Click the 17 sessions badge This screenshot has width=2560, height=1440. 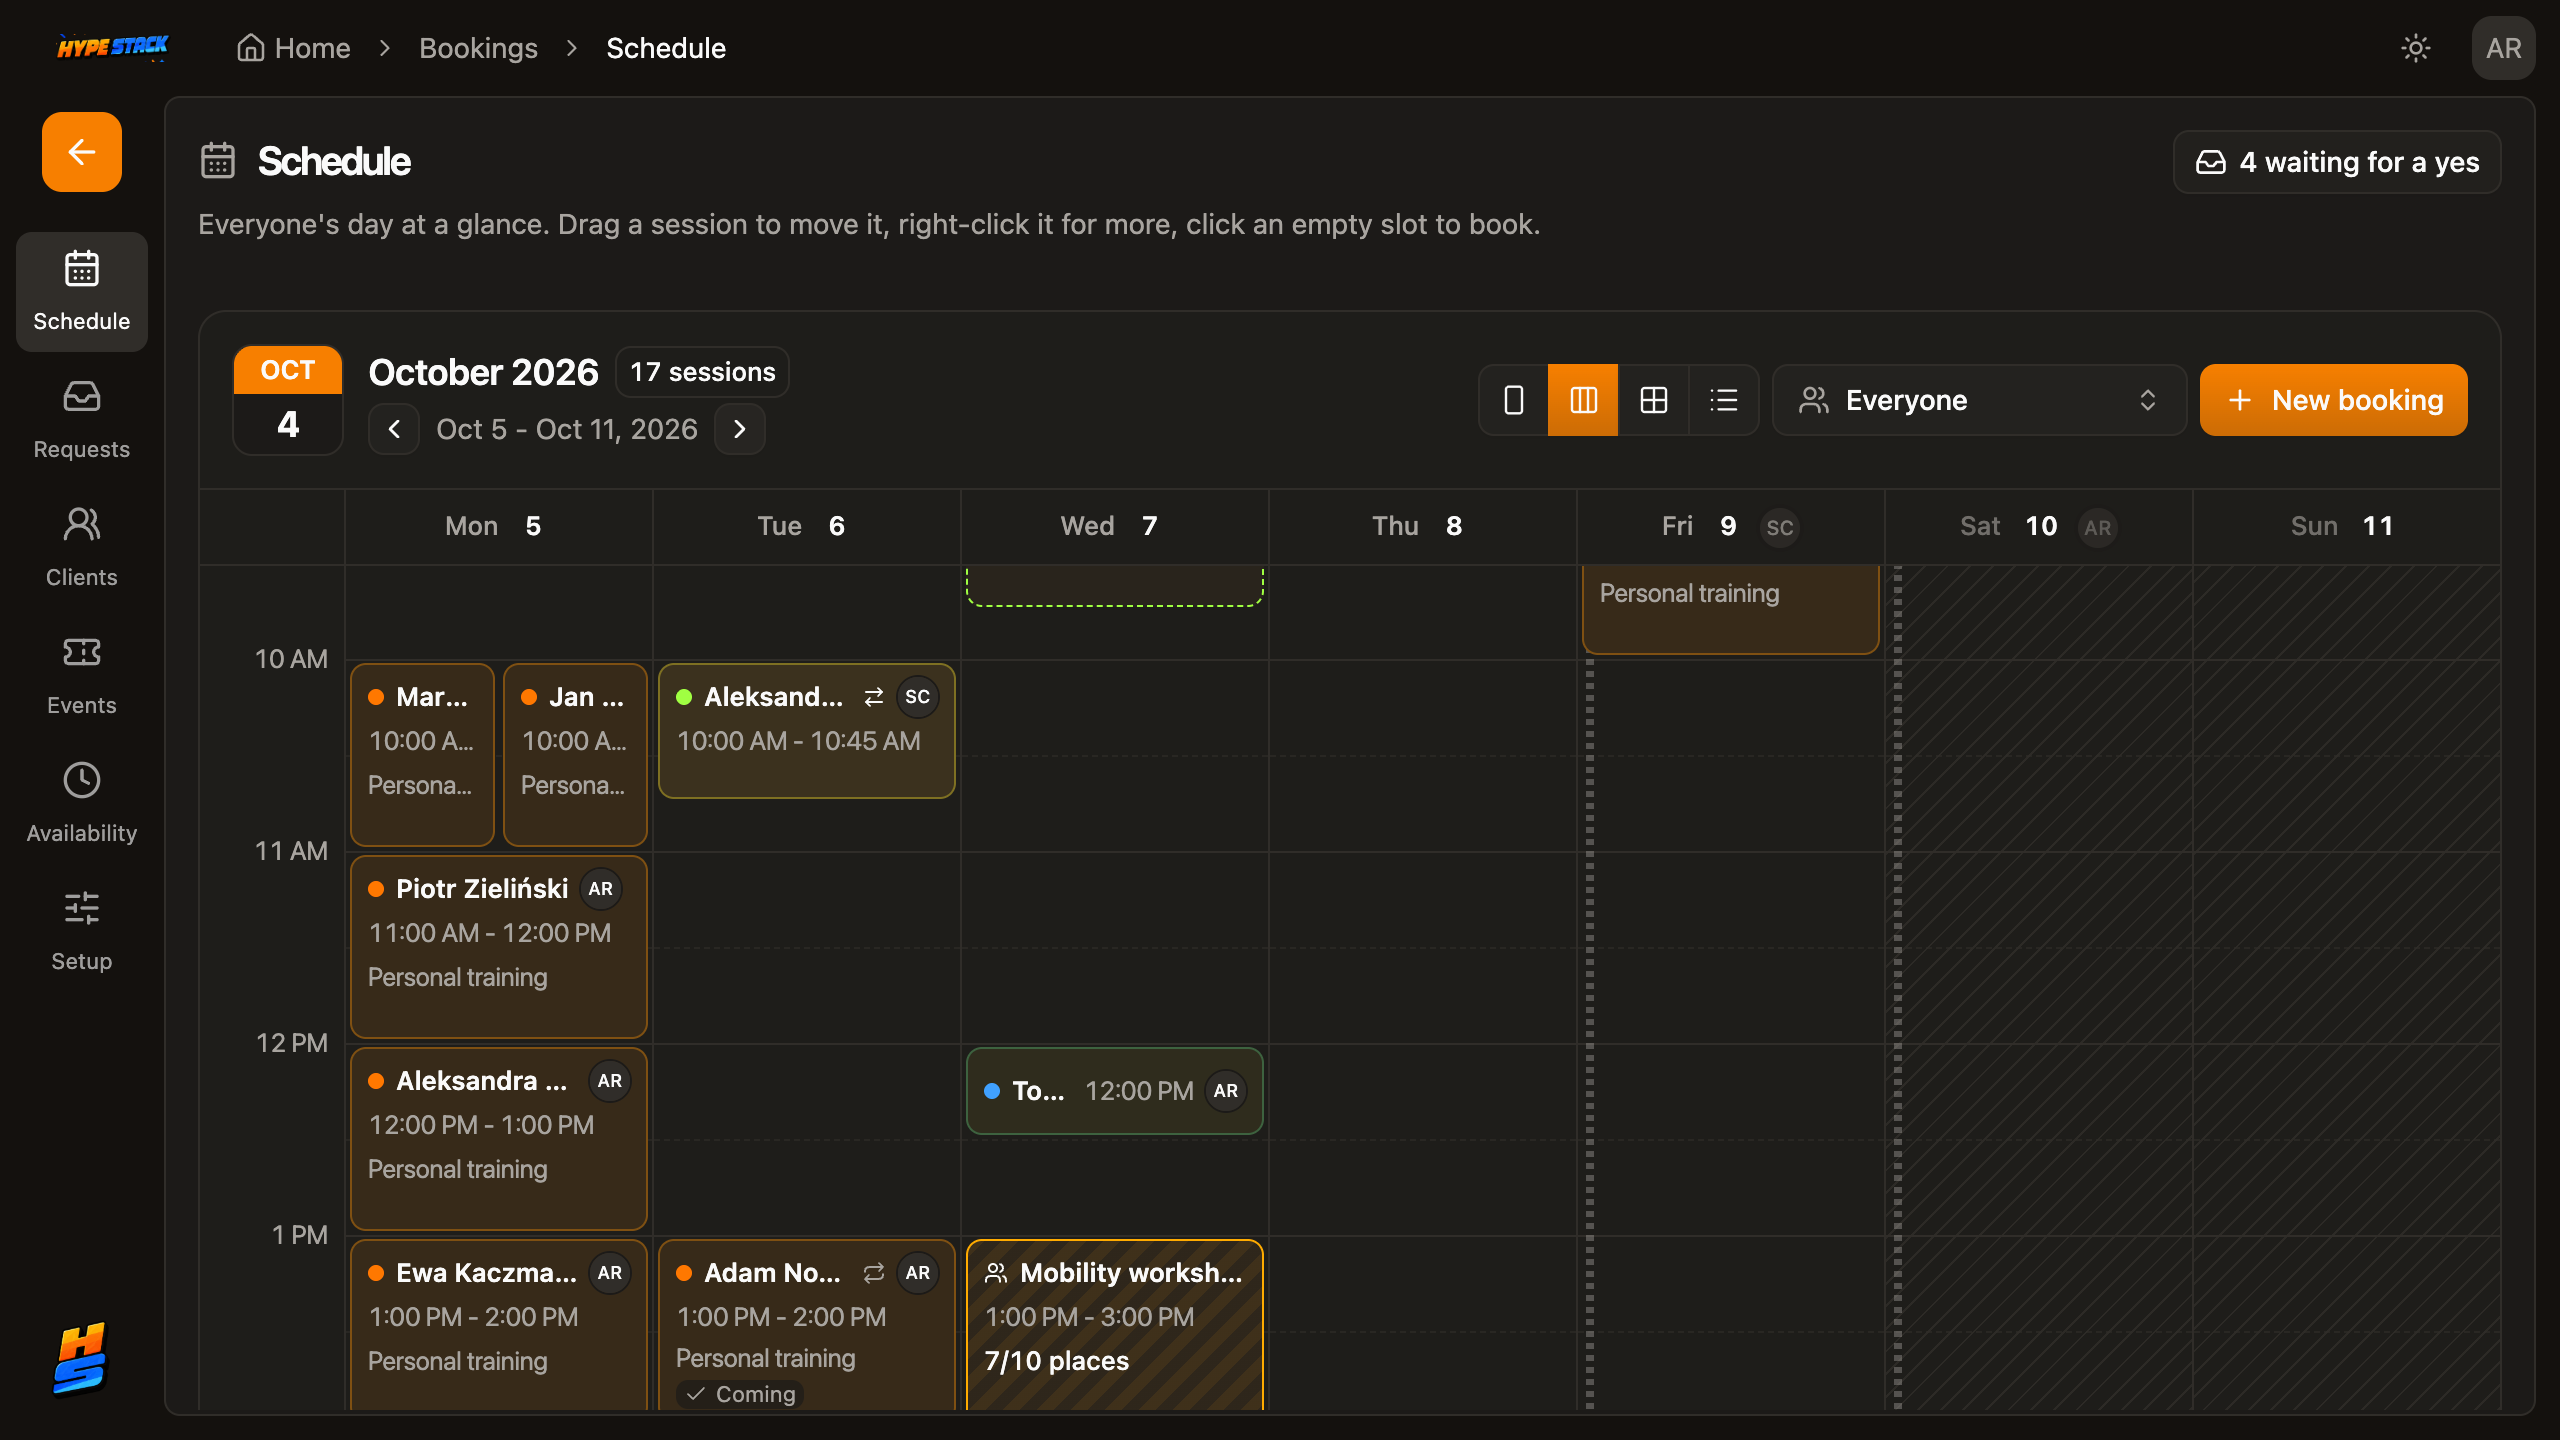coord(702,372)
